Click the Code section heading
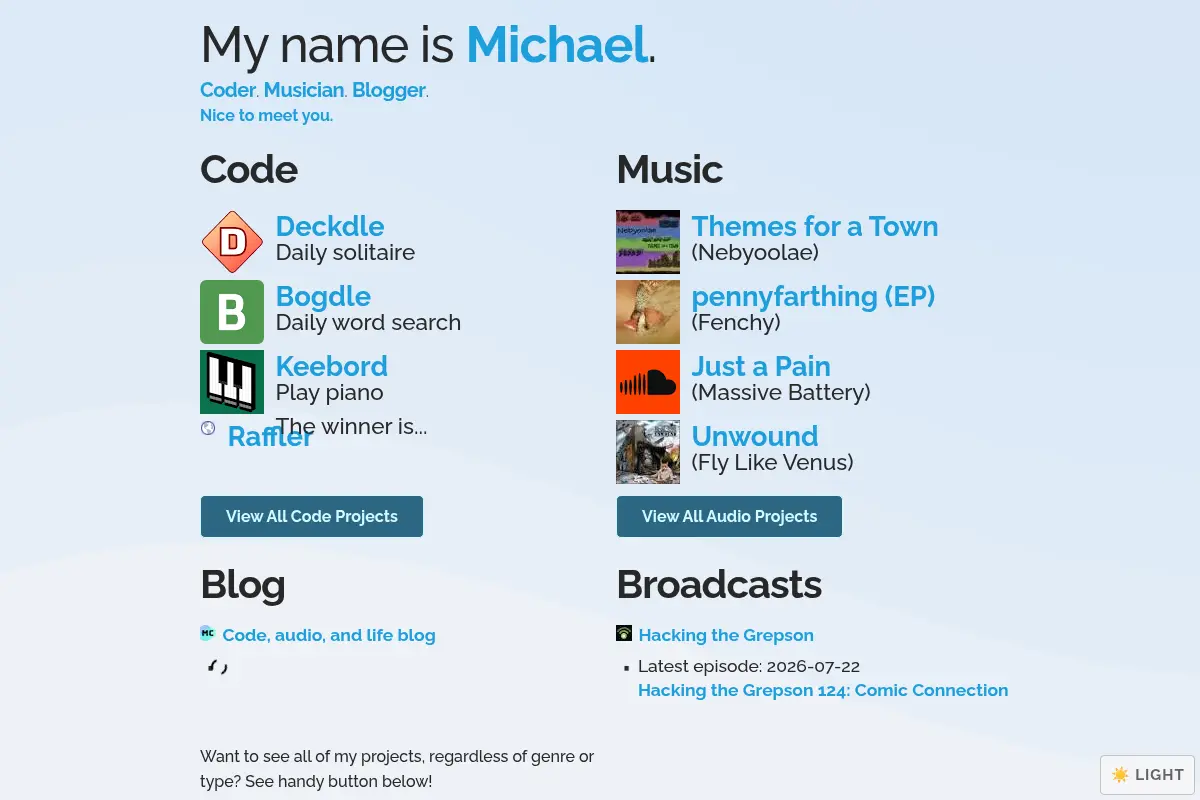The height and width of the screenshot is (800, 1200). coord(249,169)
